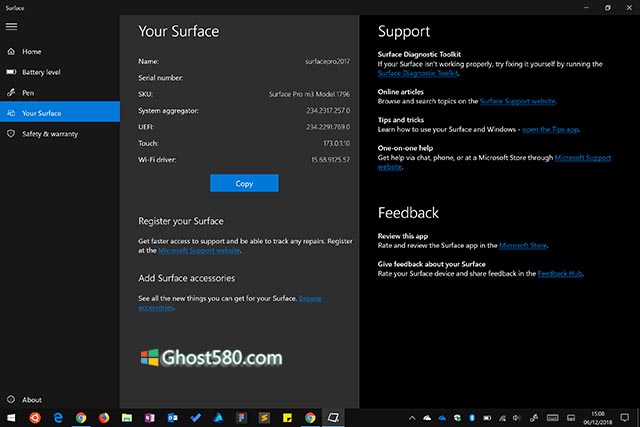Click the 'Add Surface accessories' heading
The image size is (640, 427).
pos(187,278)
